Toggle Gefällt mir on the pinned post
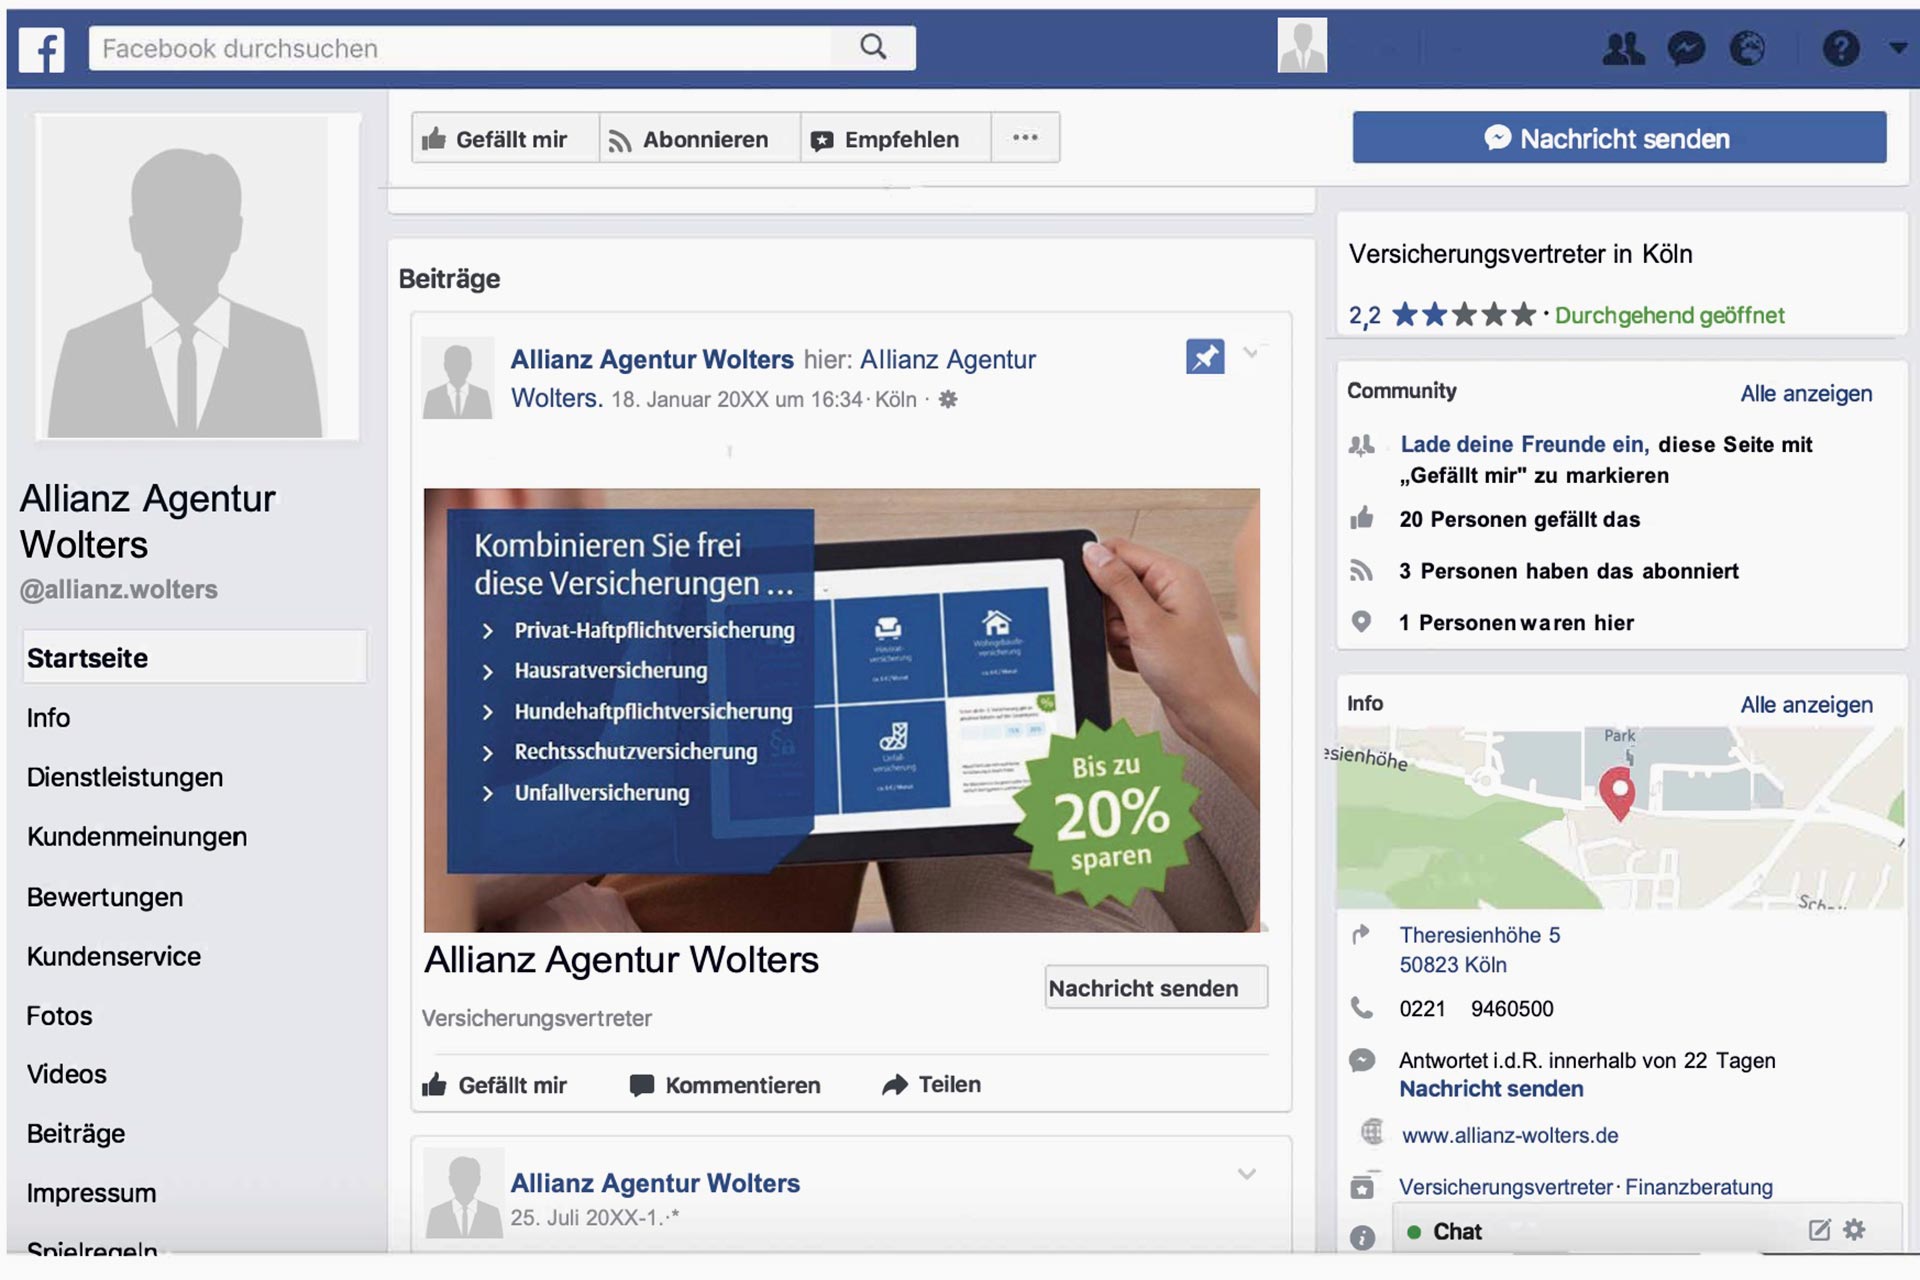 click(495, 1085)
